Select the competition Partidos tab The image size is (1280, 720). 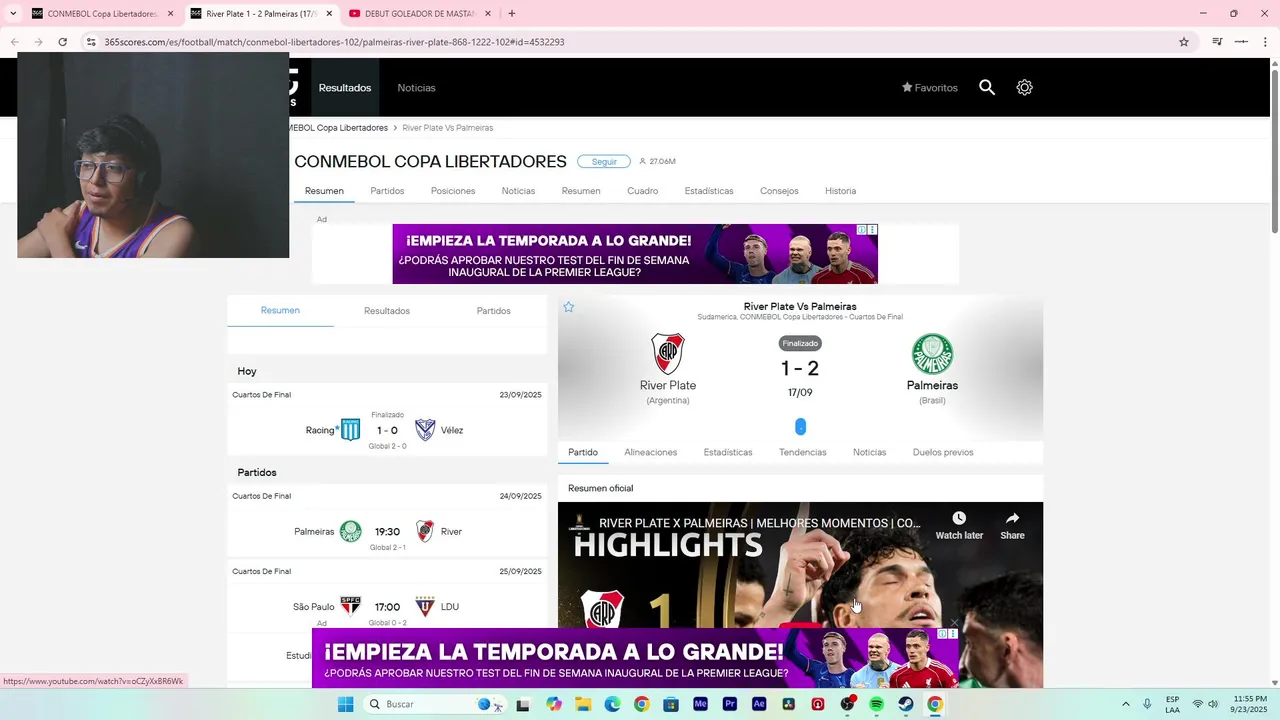pyautogui.click(x=387, y=191)
